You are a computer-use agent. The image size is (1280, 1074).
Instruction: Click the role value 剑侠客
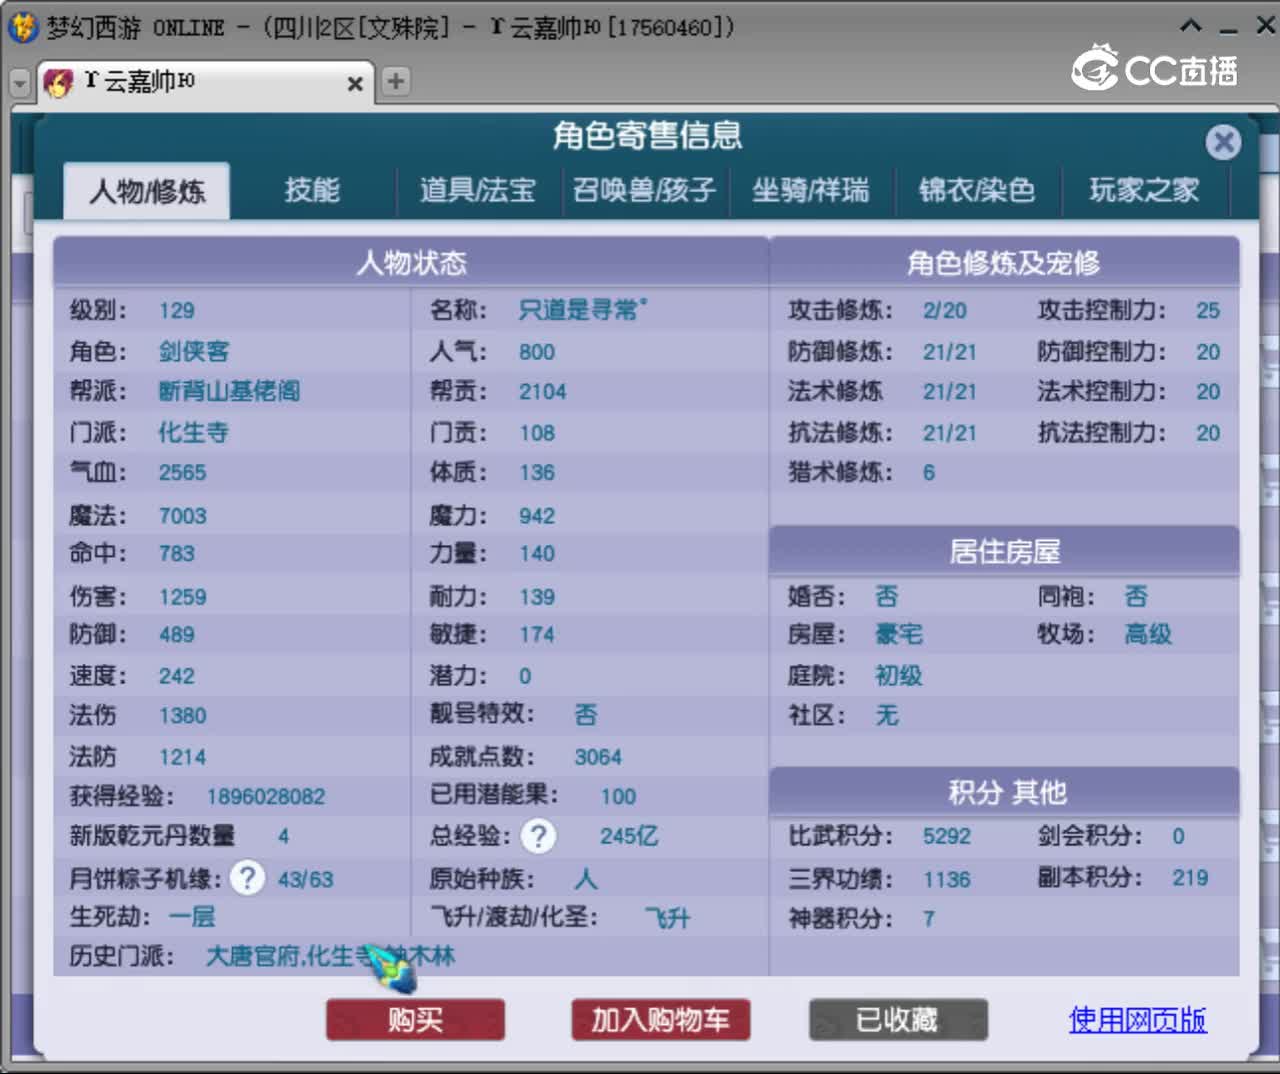194,352
